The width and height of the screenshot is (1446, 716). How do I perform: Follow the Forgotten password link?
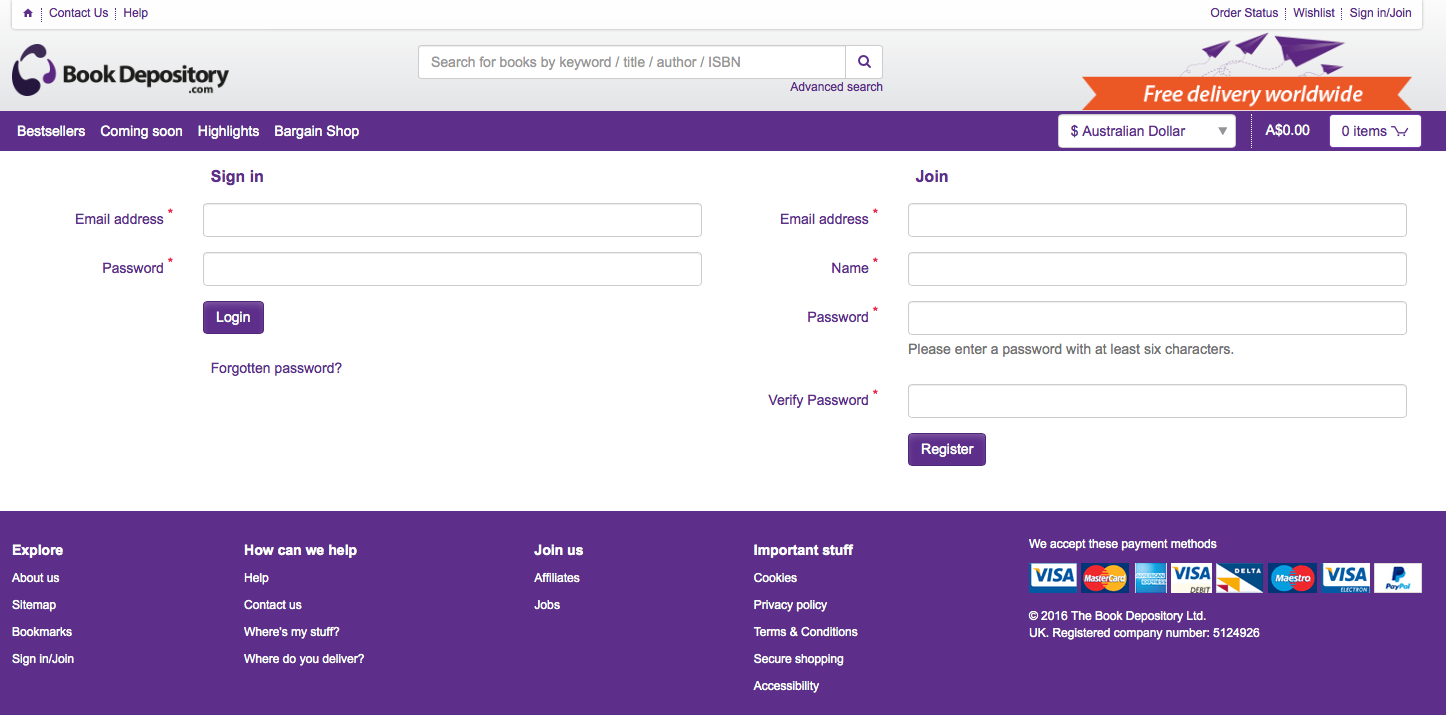tap(276, 368)
